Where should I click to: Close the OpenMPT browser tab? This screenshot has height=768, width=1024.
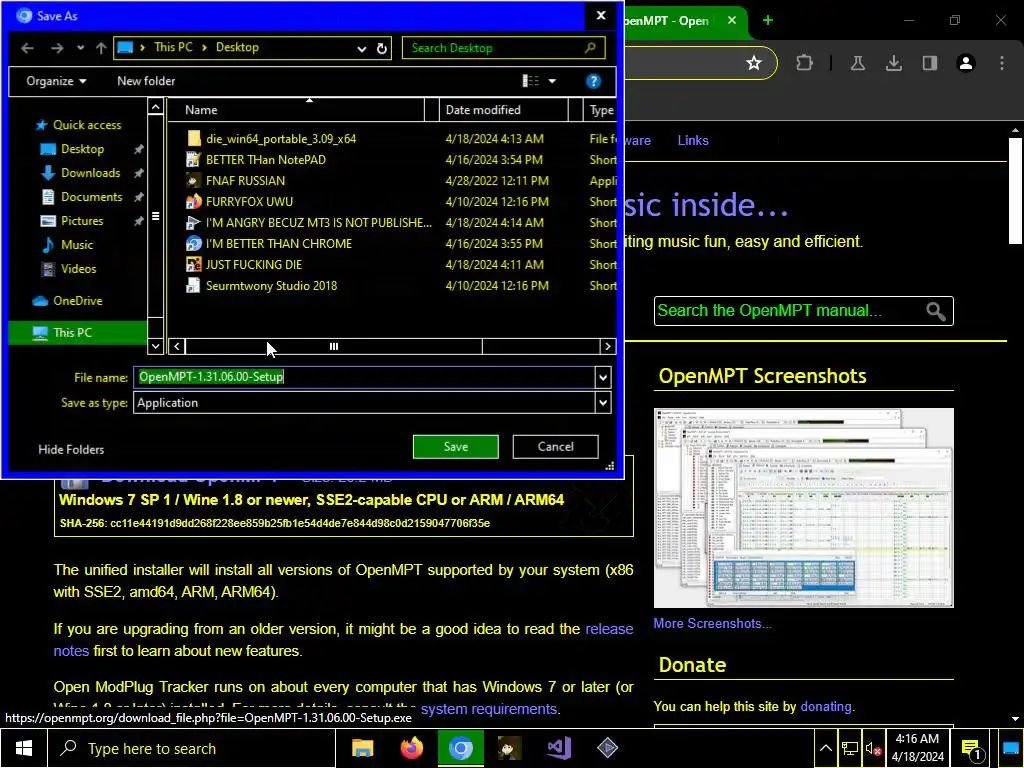[732, 20]
